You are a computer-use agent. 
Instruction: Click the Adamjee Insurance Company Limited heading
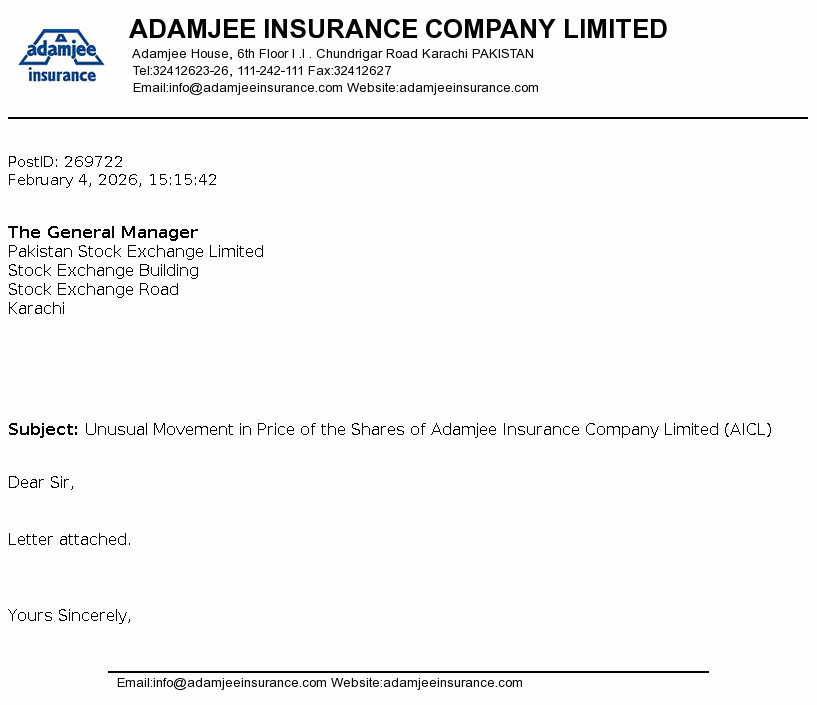(398, 29)
